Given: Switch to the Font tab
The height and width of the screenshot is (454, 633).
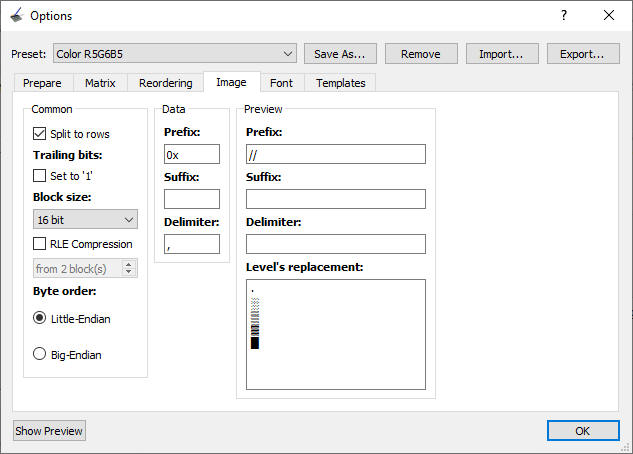Looking at the screenshot, I should point(281,83).
